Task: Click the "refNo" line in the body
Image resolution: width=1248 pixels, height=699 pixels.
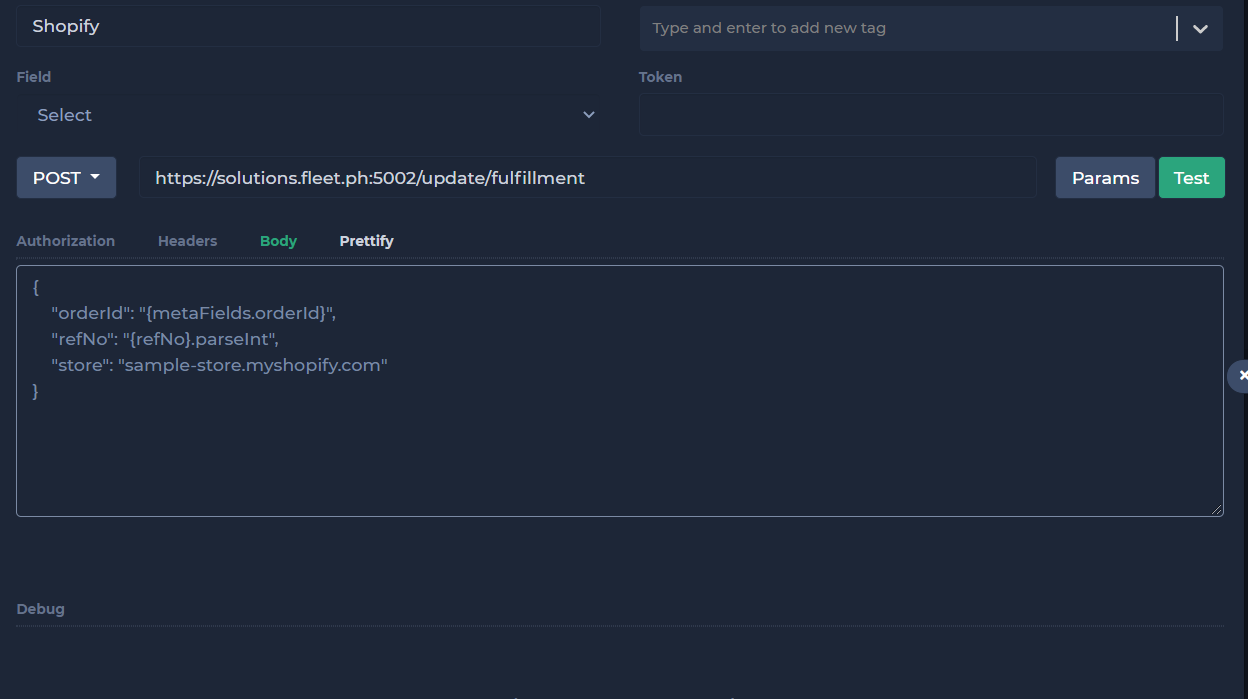Action: 165,339
